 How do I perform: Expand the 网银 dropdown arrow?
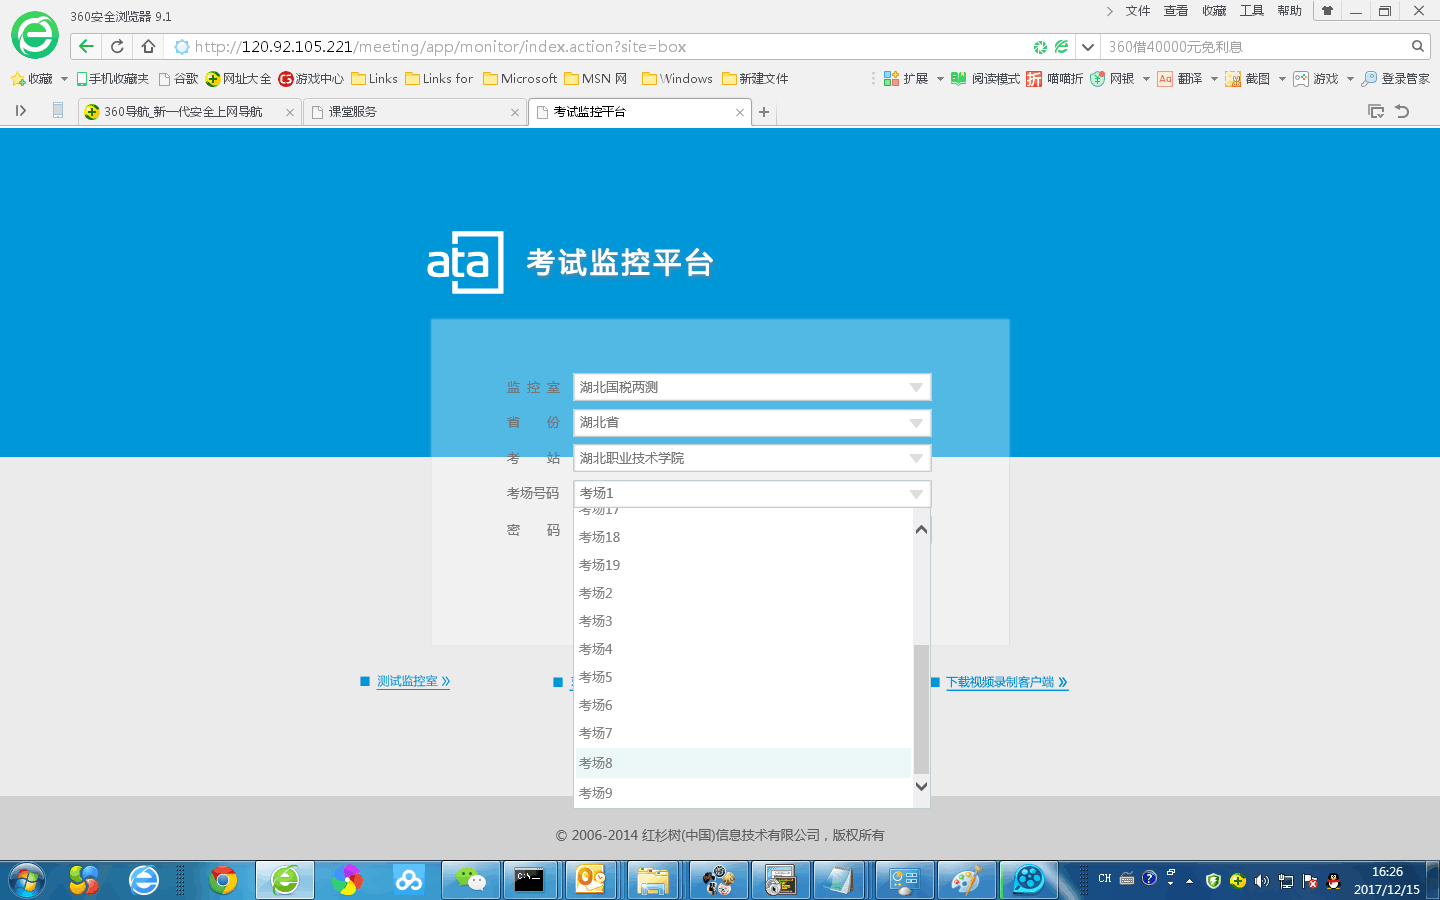click(1146, 79)
